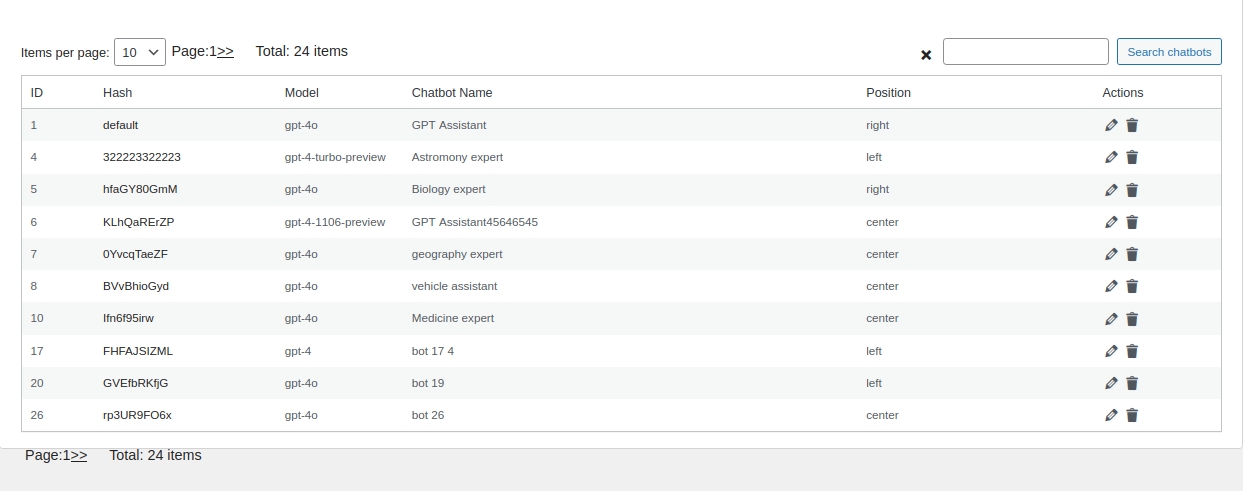Image resolution: width=1243 pixels, height=491 pixels.
Task: Select the hash '322223322223' cell
Action: point(142,157)
